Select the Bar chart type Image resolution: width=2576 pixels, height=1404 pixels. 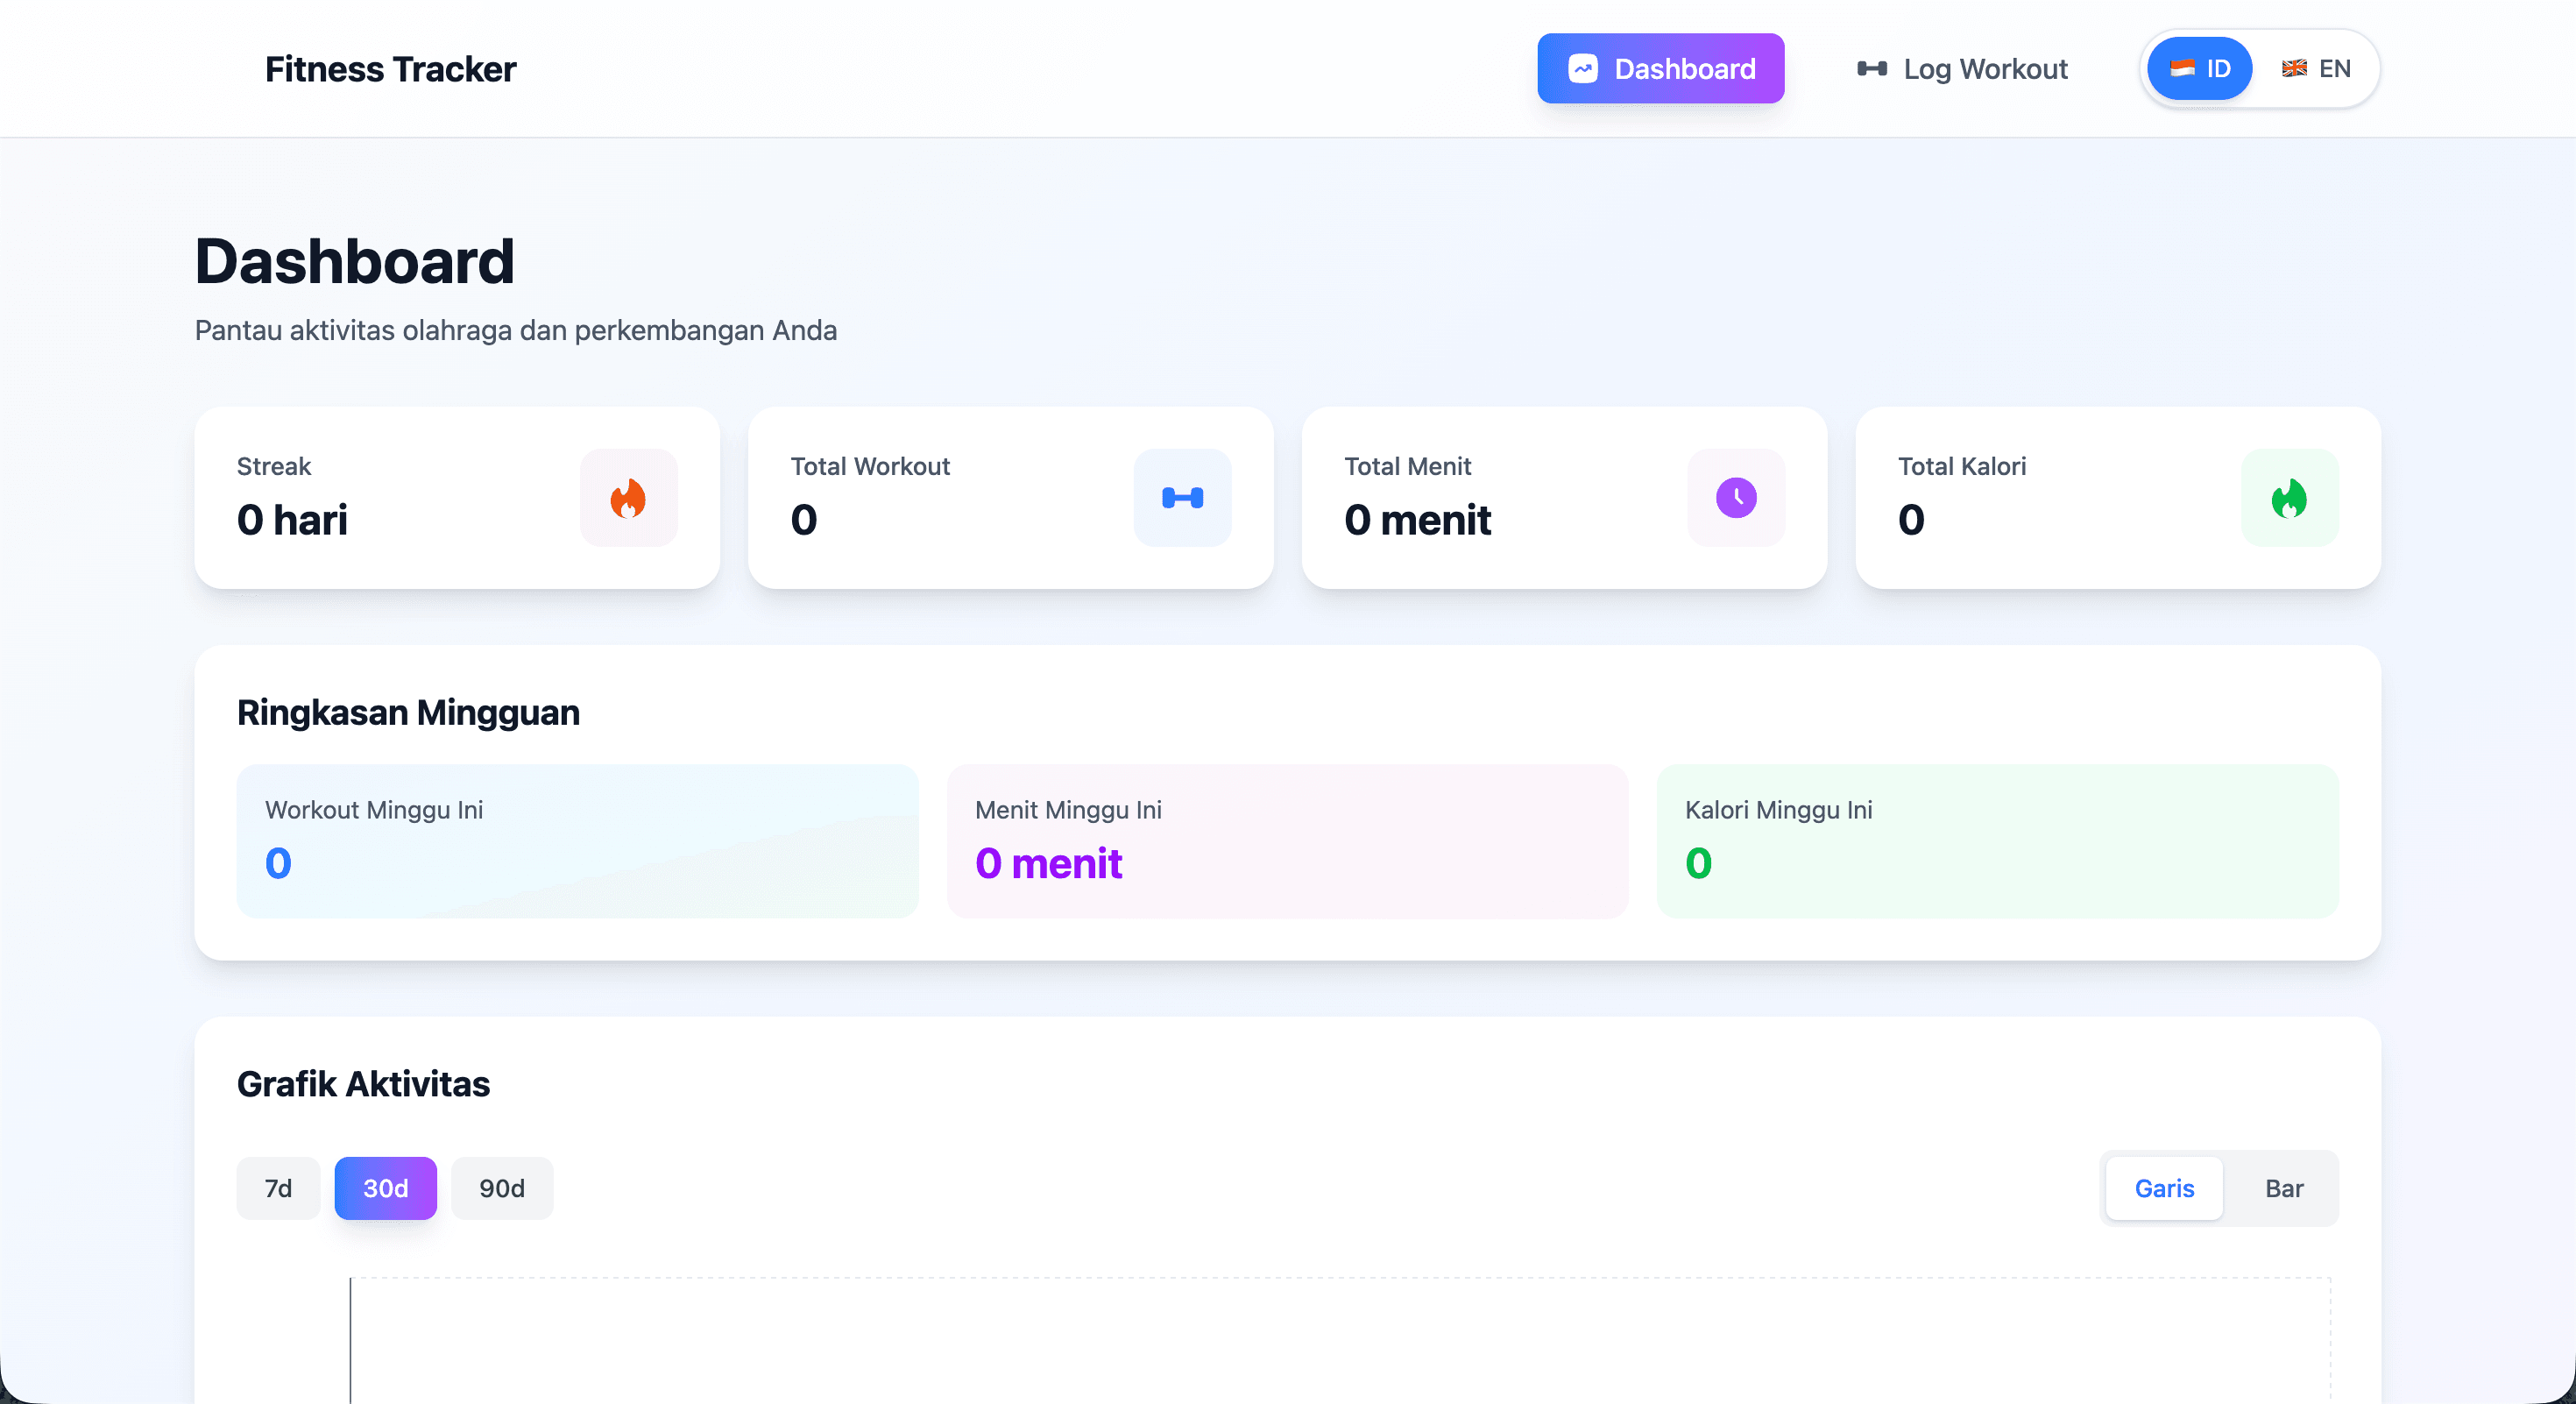tap(2284, 1188)
